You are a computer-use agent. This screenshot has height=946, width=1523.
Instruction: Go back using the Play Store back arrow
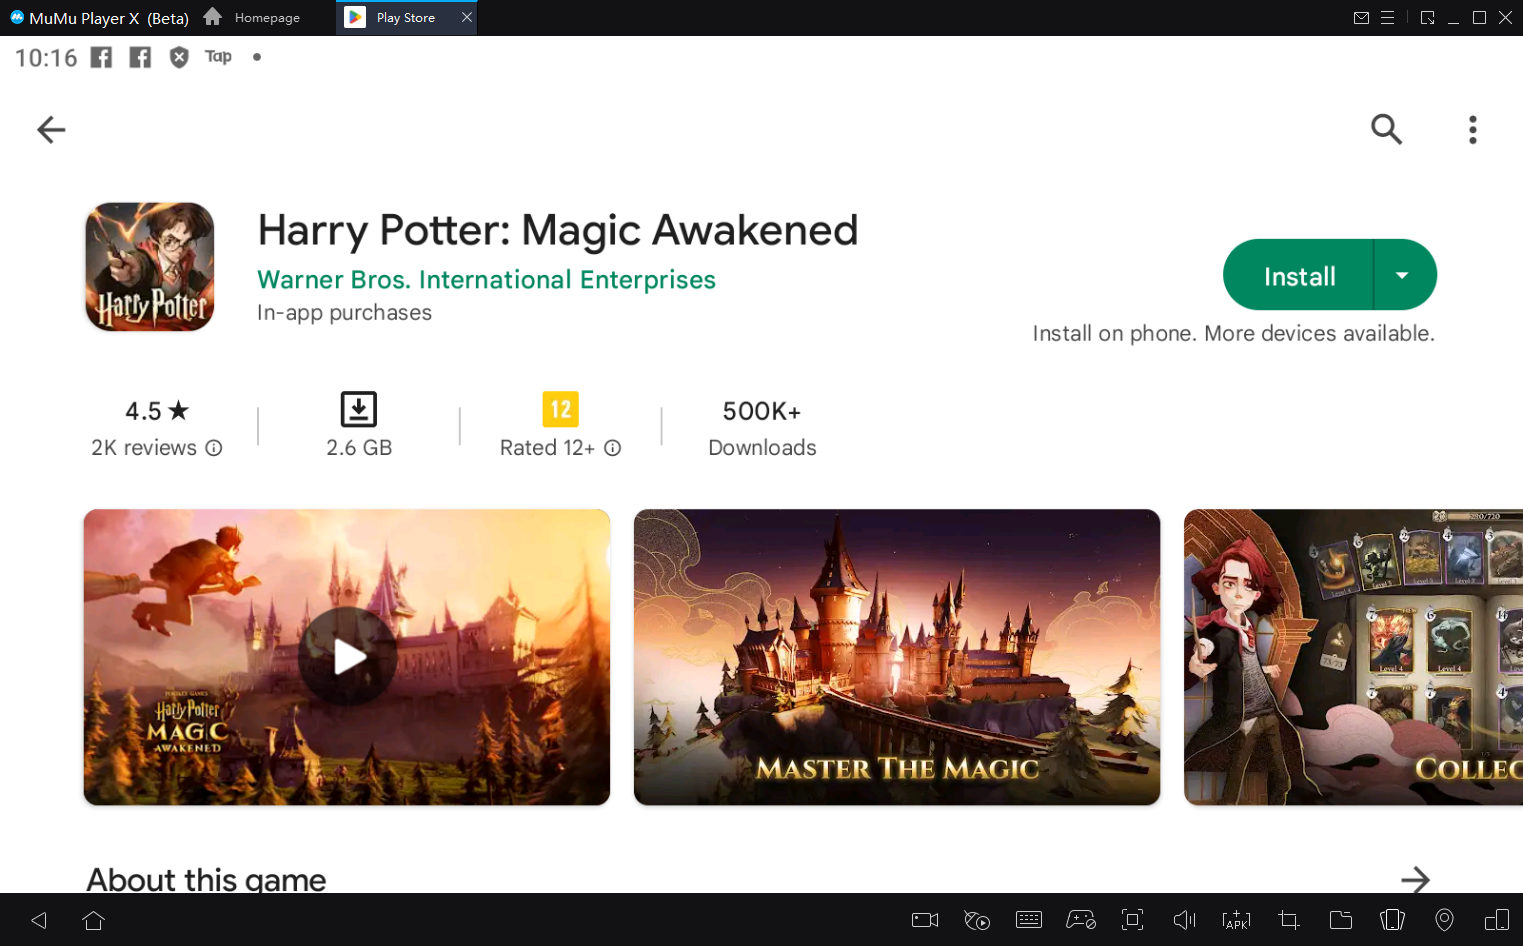(x=51, y=129)
